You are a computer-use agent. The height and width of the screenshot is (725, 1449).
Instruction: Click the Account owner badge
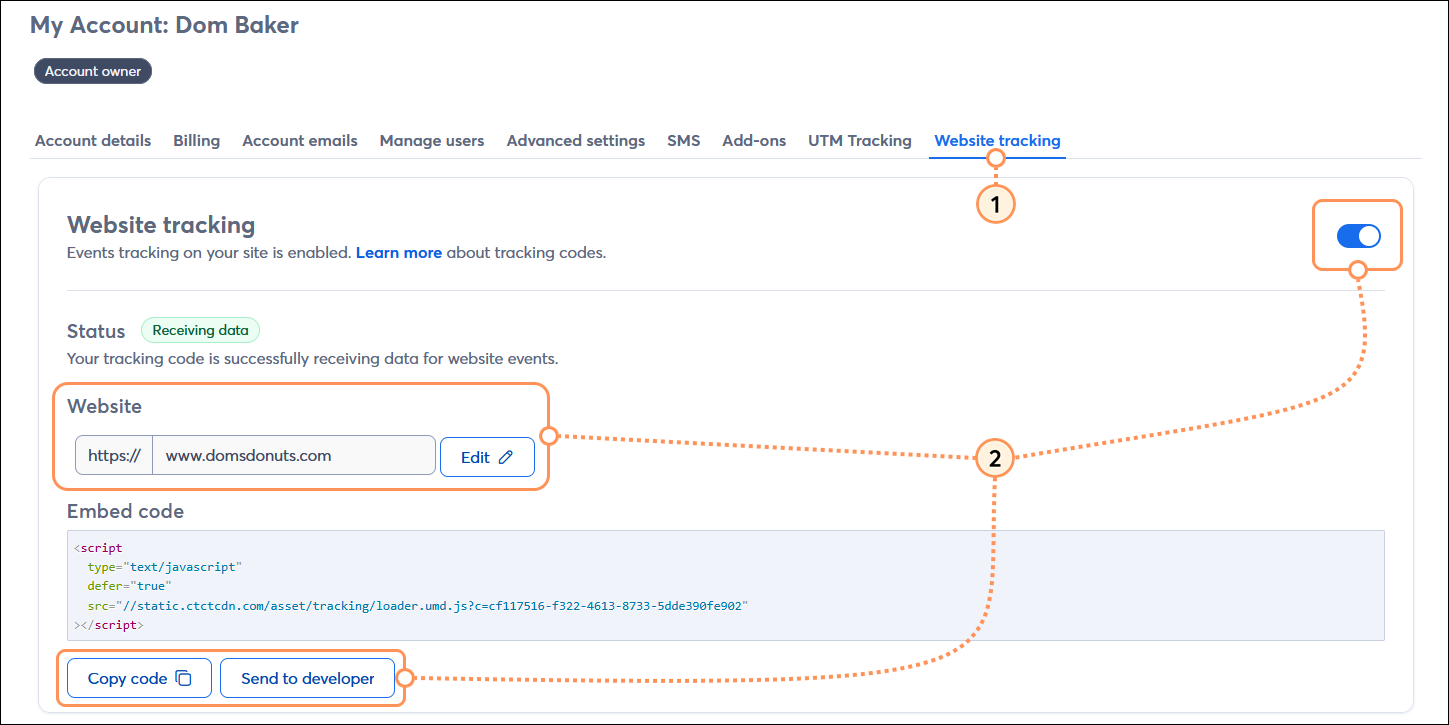click(92, 70)
